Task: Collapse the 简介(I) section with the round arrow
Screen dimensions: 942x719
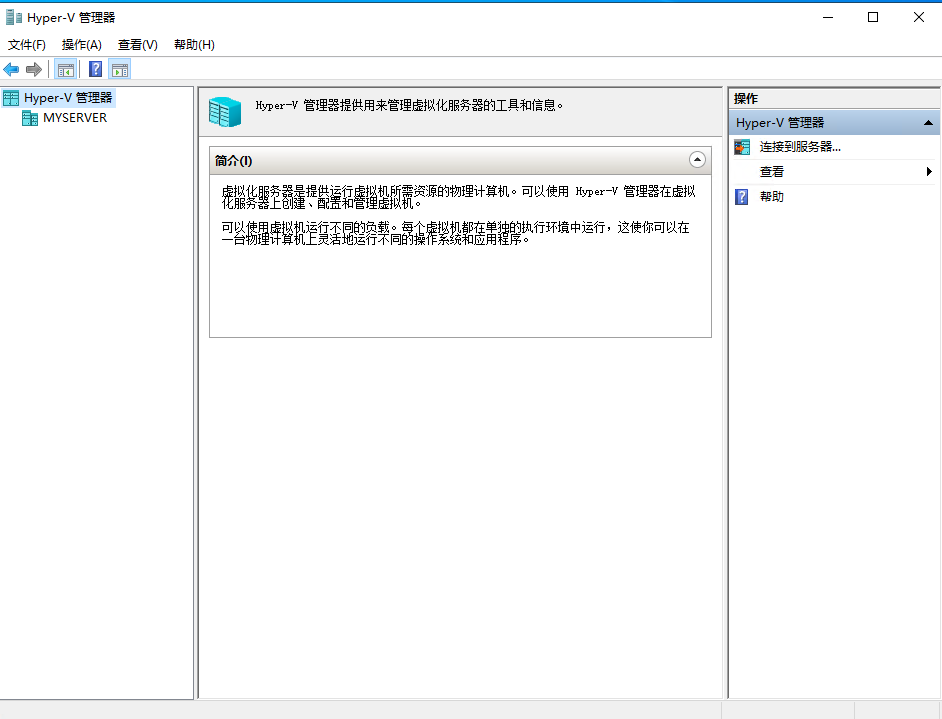Action: pos(697,160)
